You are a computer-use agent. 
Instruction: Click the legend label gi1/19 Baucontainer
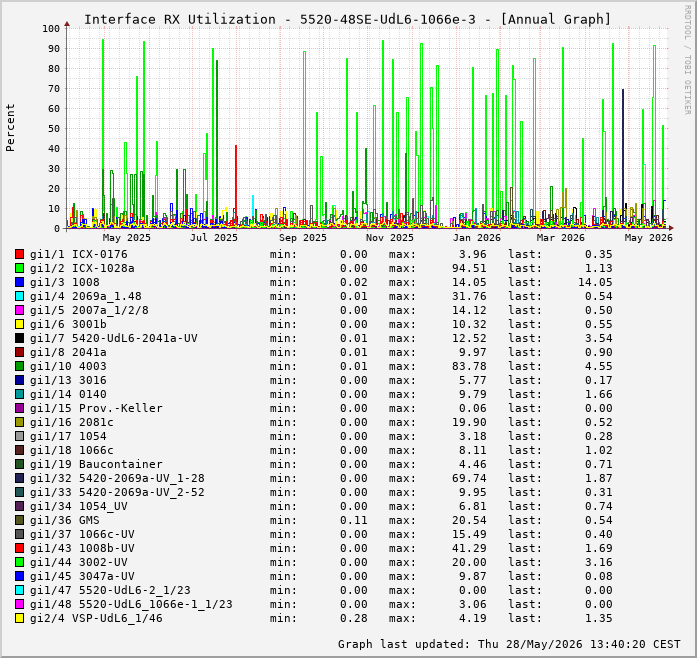96,464
